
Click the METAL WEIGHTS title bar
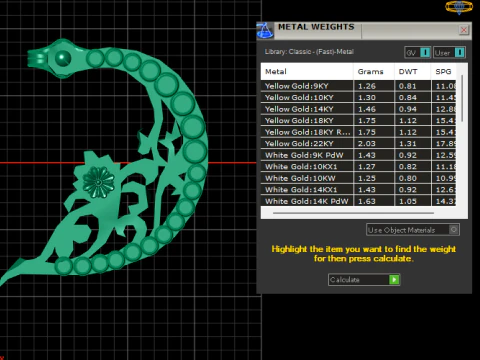[x=365, y=30]
